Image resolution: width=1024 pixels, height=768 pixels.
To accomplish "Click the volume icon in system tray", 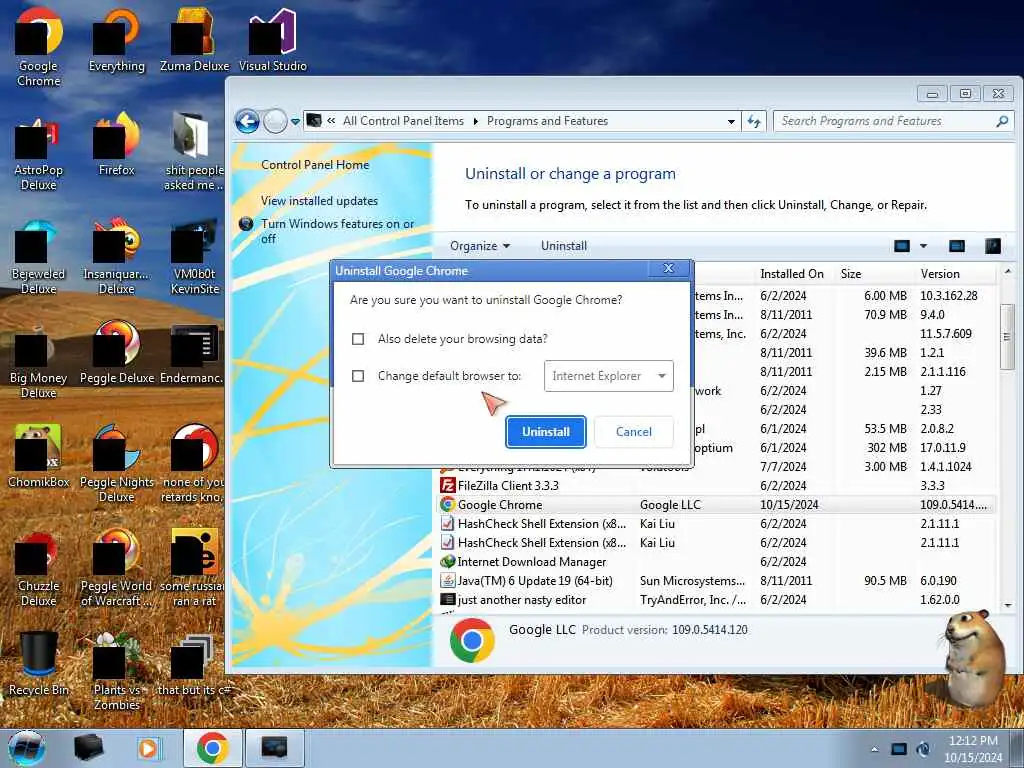I will (x=923, y=749).
